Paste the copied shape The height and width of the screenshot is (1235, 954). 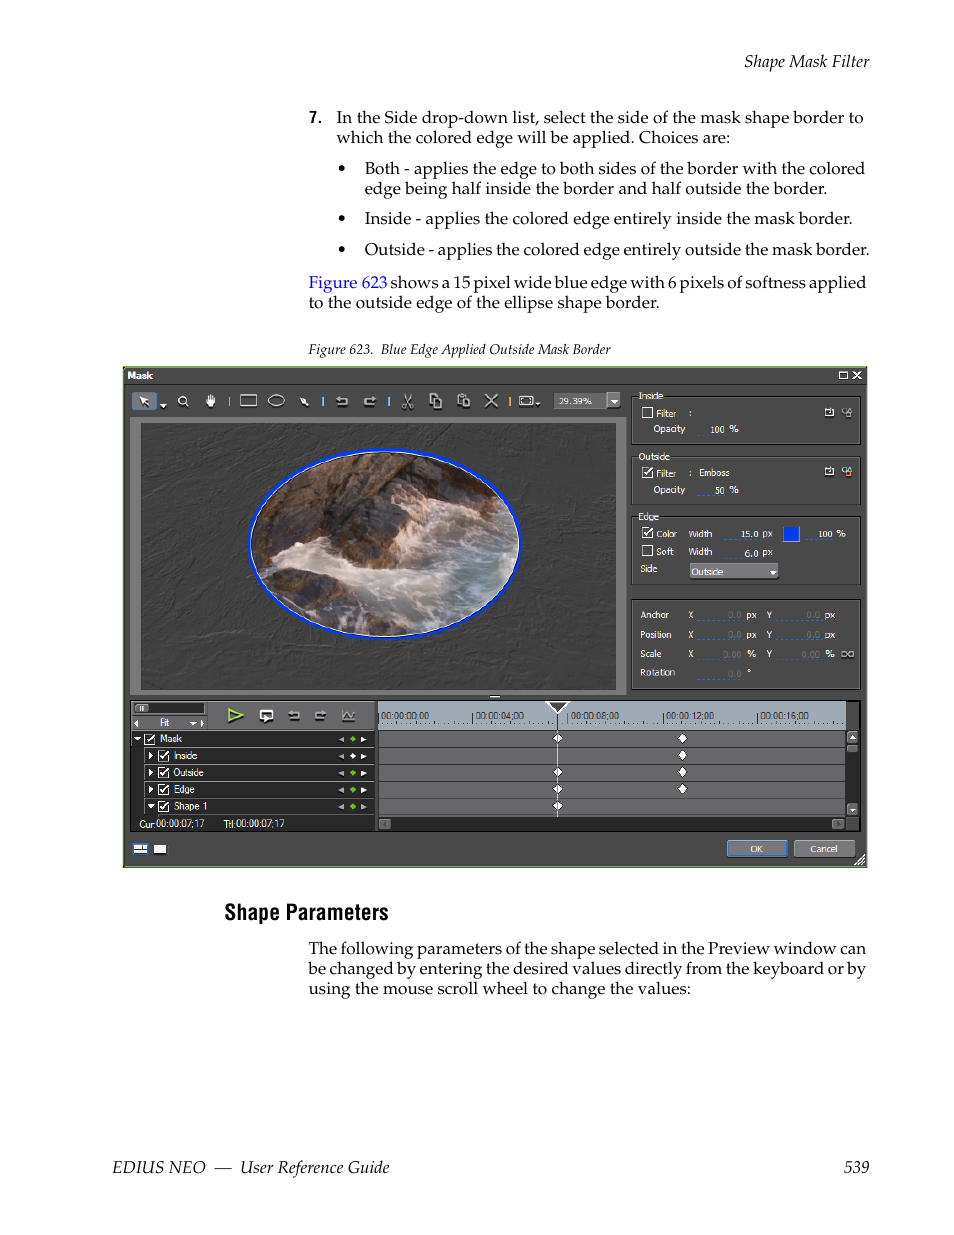point(463,401)
